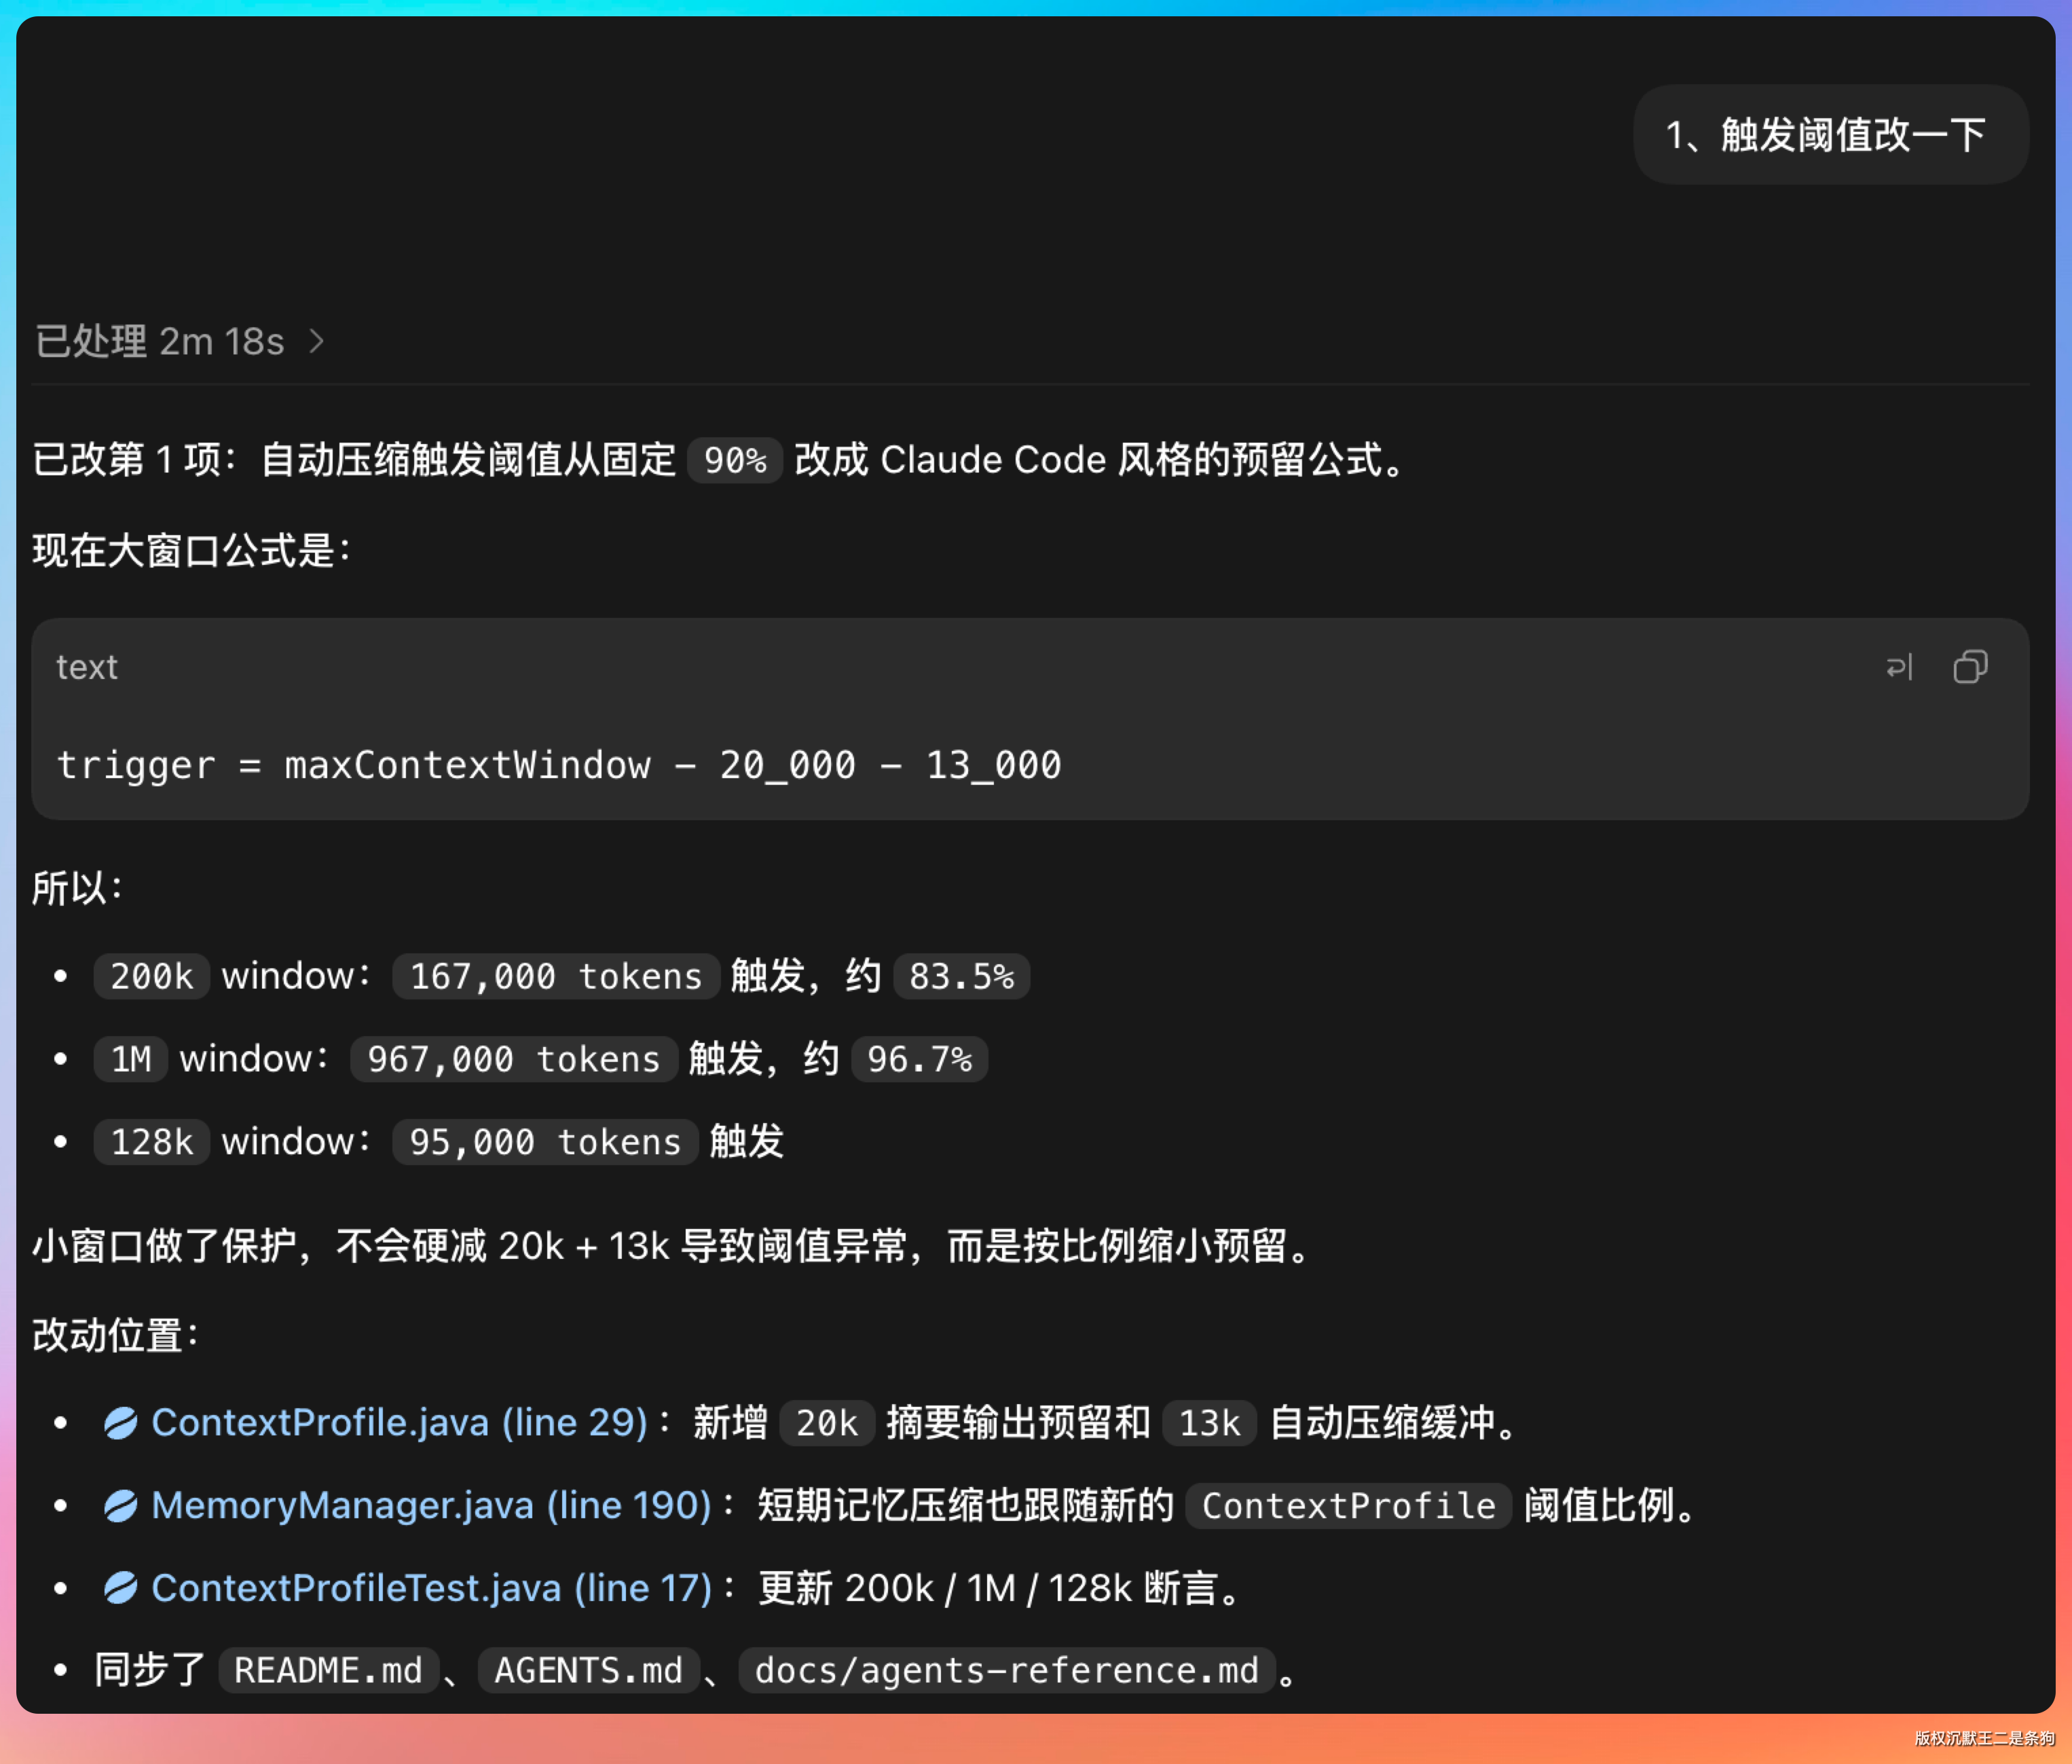
Task: Click the 967,000 tokens value
Action: (514, 1059)
